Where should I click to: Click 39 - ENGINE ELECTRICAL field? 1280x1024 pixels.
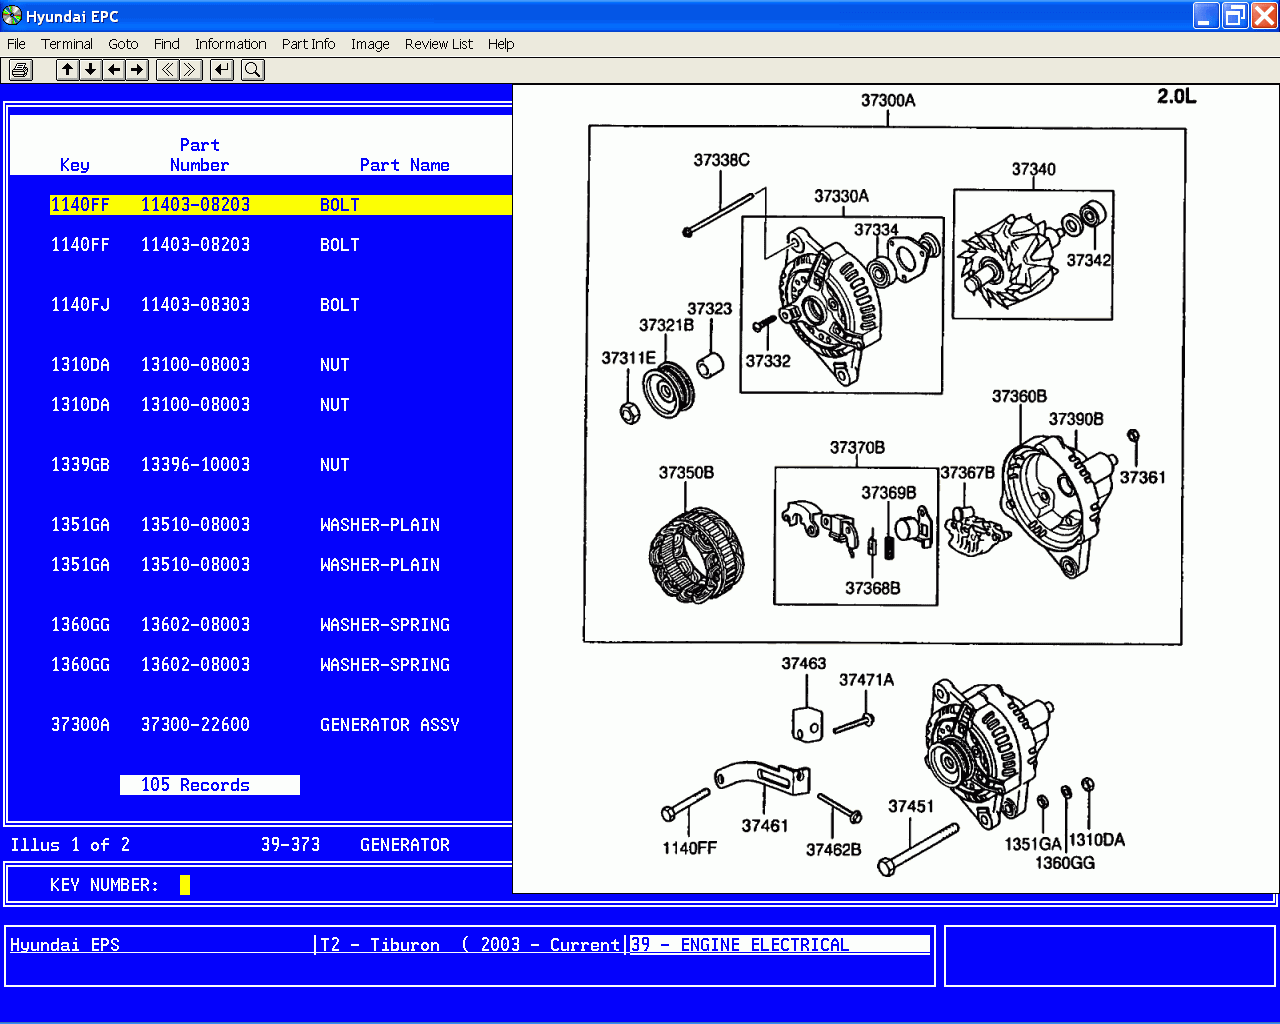[x=780, y=945]
